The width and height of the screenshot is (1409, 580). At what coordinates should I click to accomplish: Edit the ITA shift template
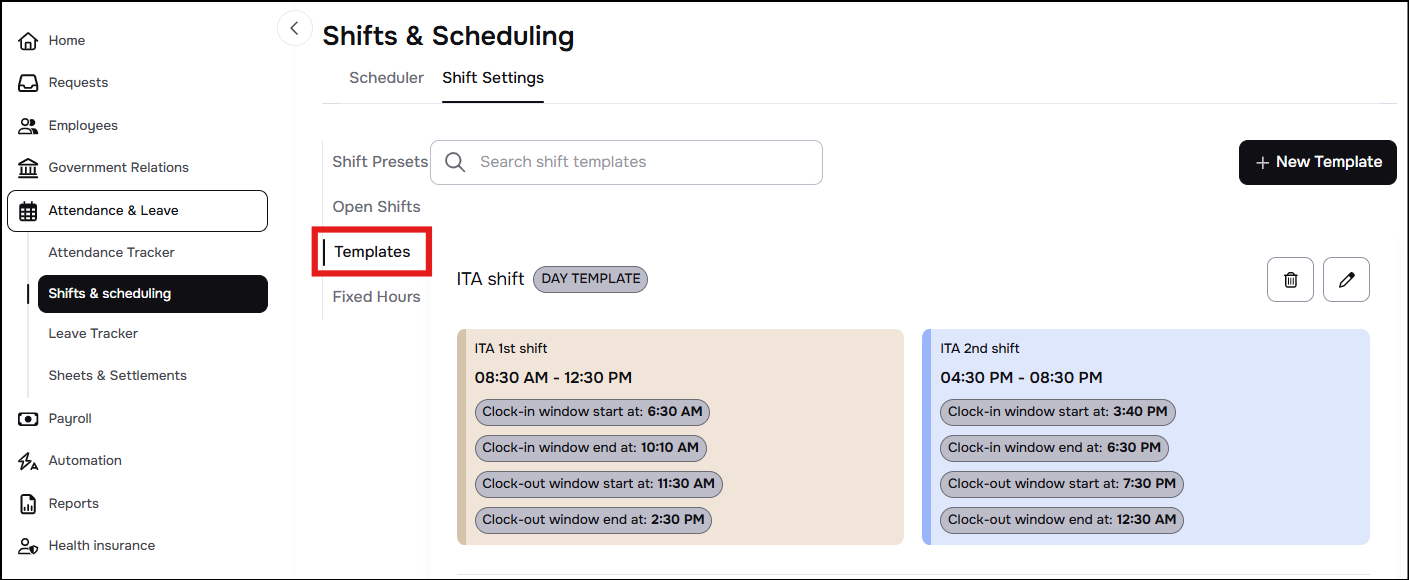pyautogui.click(x=1346, y=280)
